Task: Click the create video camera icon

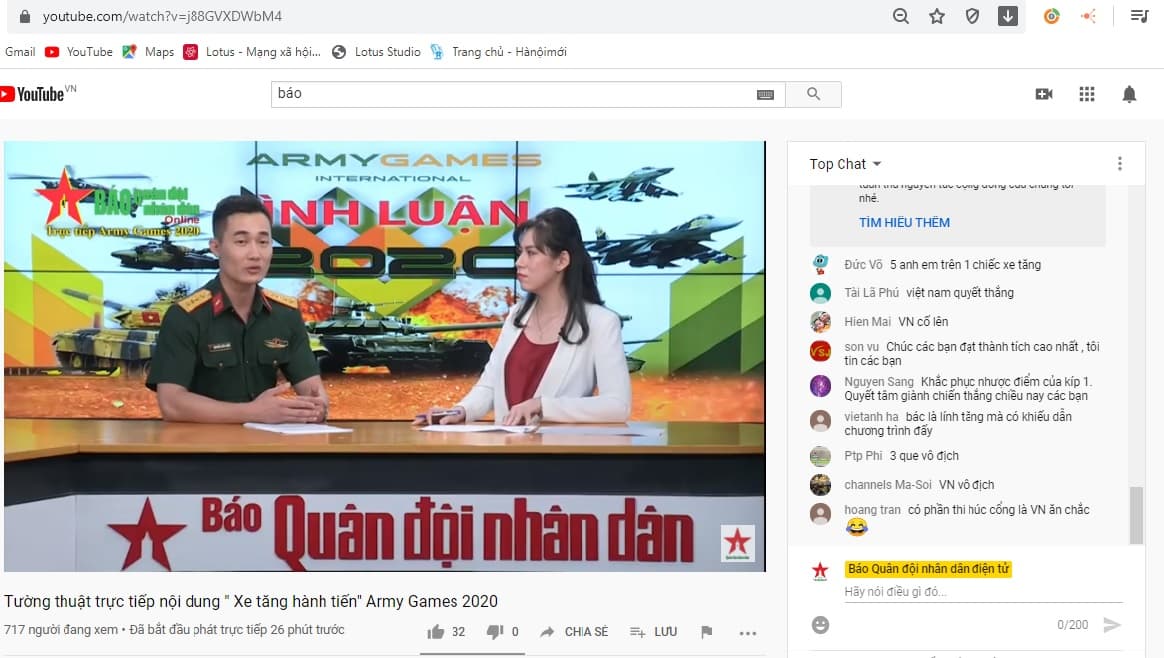Action: pyautogui.click(x=1044, y=94)
